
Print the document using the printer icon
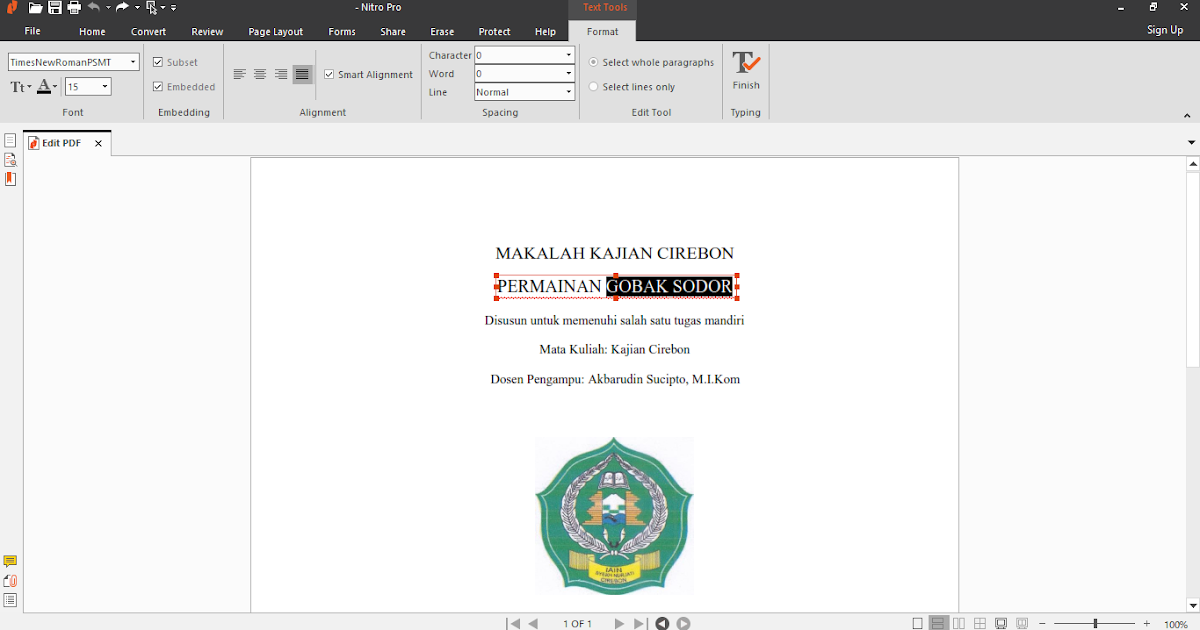pyautogui.click(x=74, y=8)
